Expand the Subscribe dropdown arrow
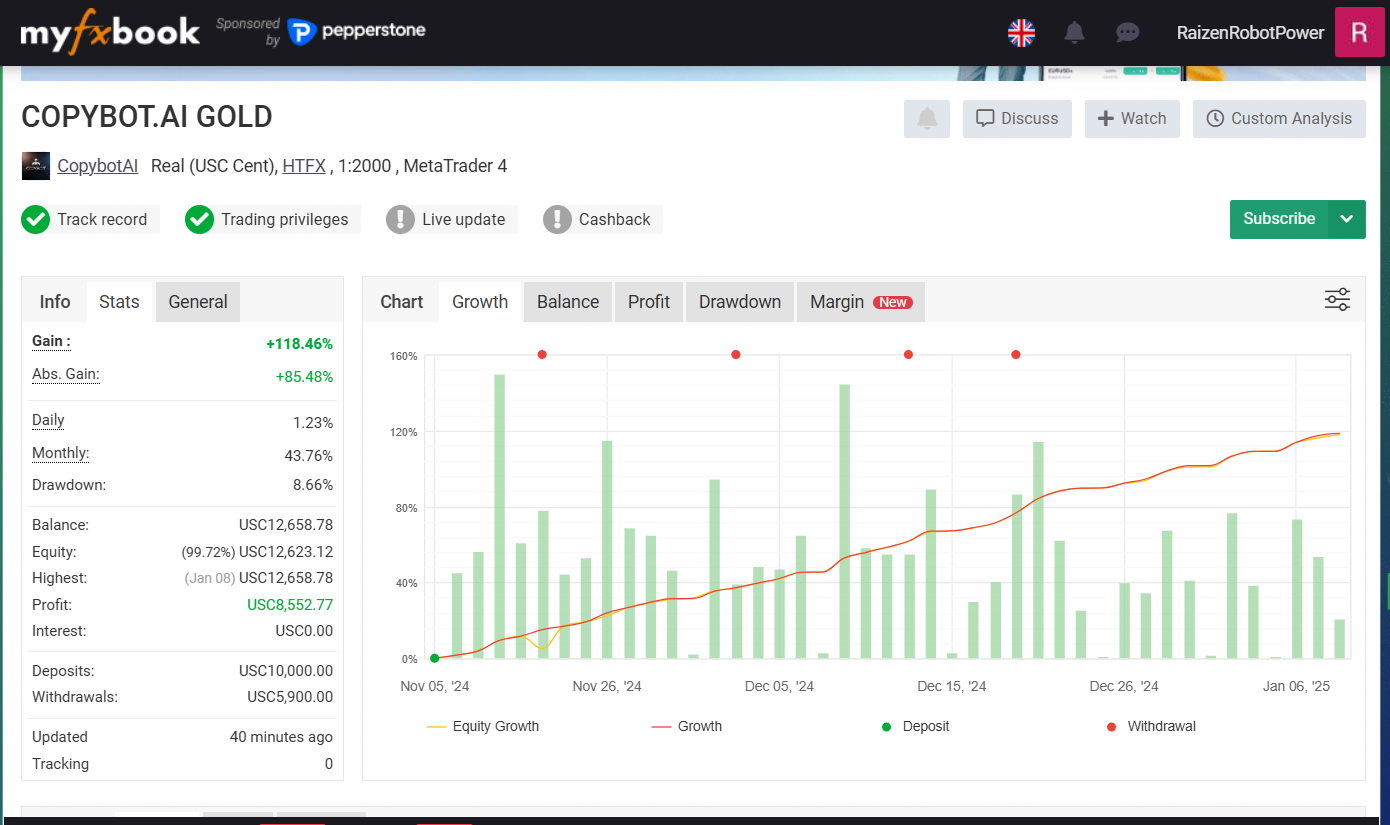The image size is (1390, 825). click(1347, 219)
